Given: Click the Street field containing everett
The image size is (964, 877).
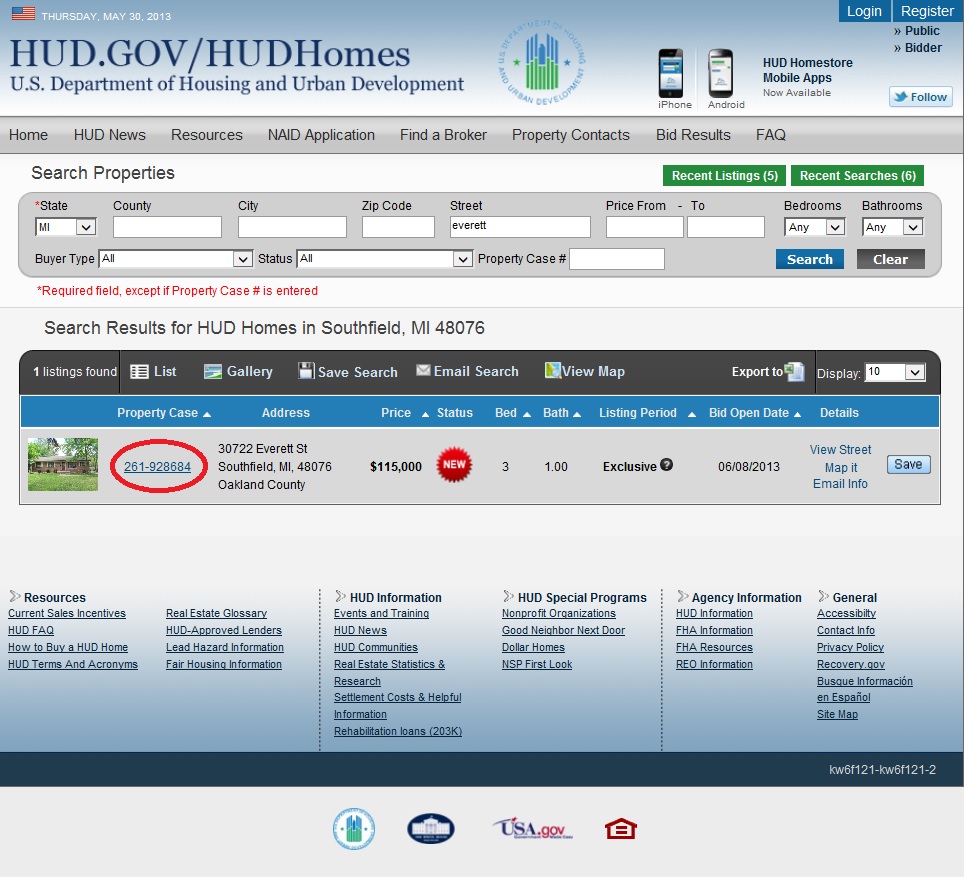Looking at the screenshot, I should point(520,227).
